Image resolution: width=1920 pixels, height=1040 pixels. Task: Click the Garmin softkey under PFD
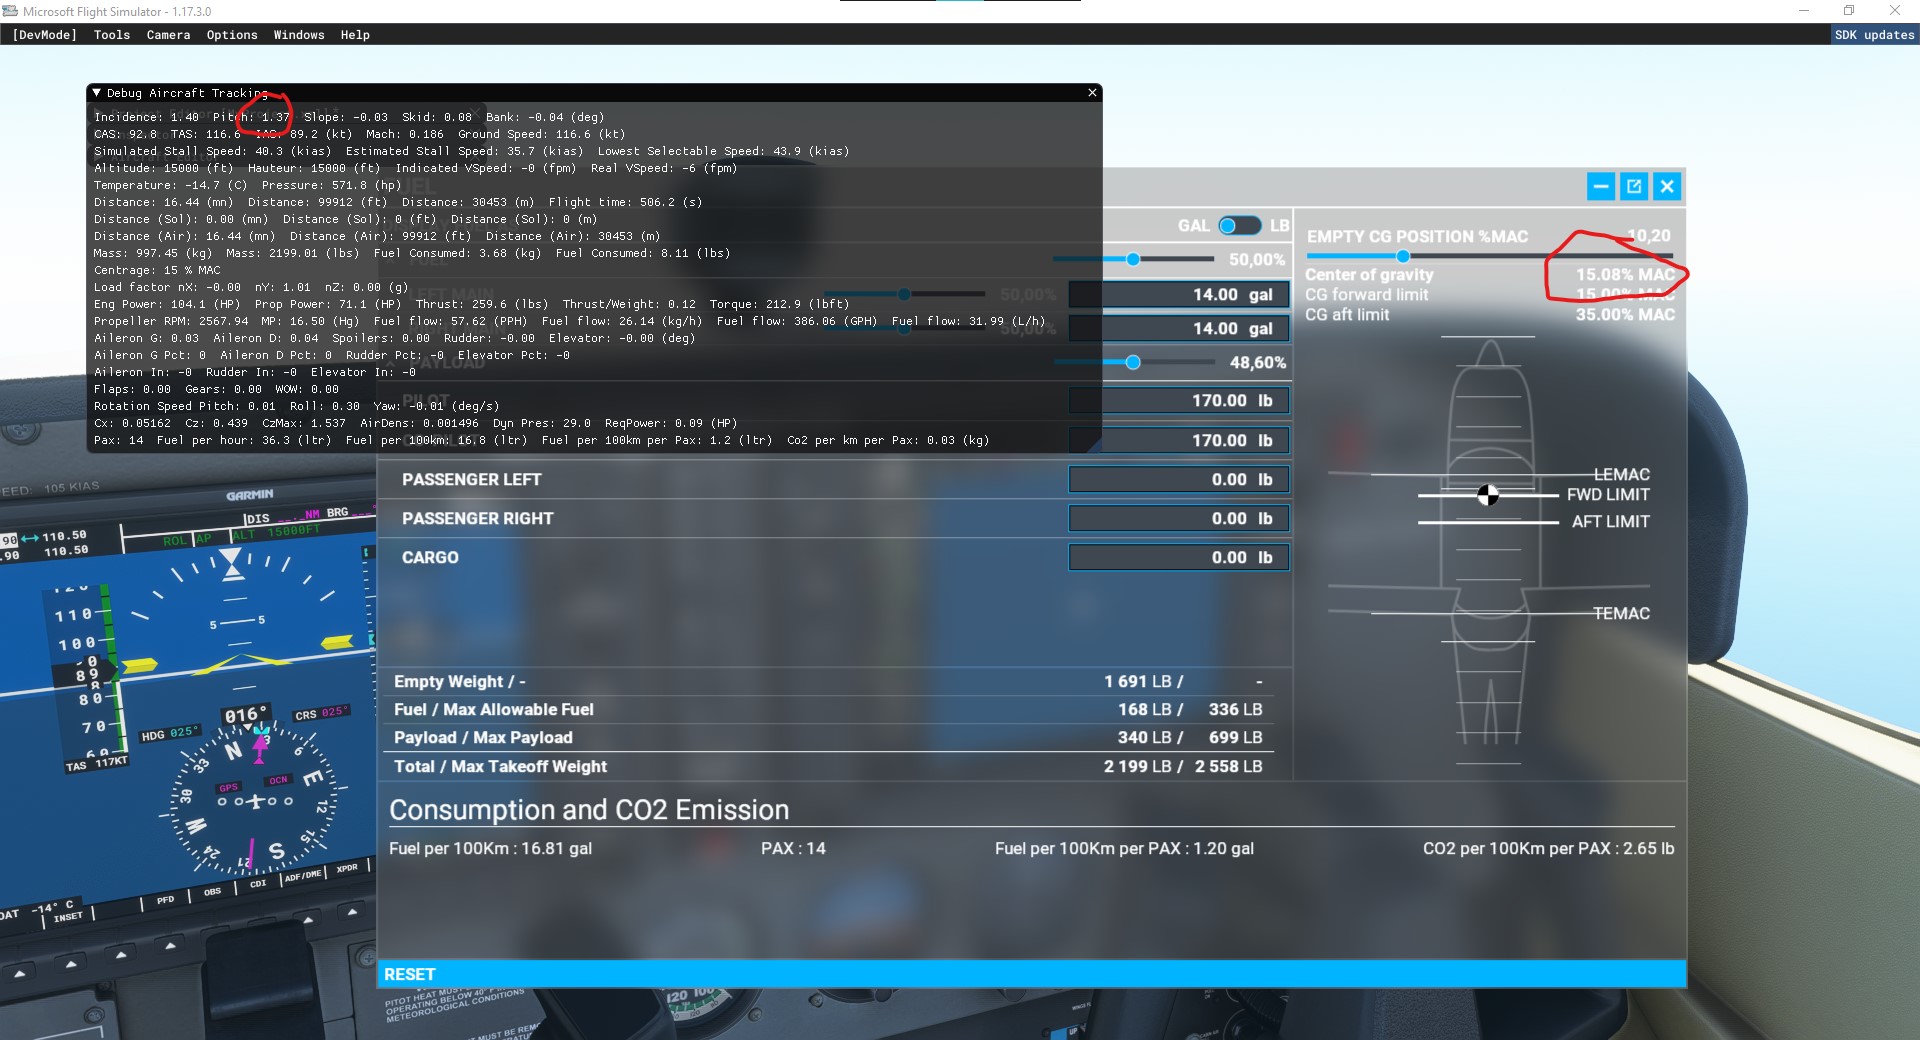[x=171, y=945]
